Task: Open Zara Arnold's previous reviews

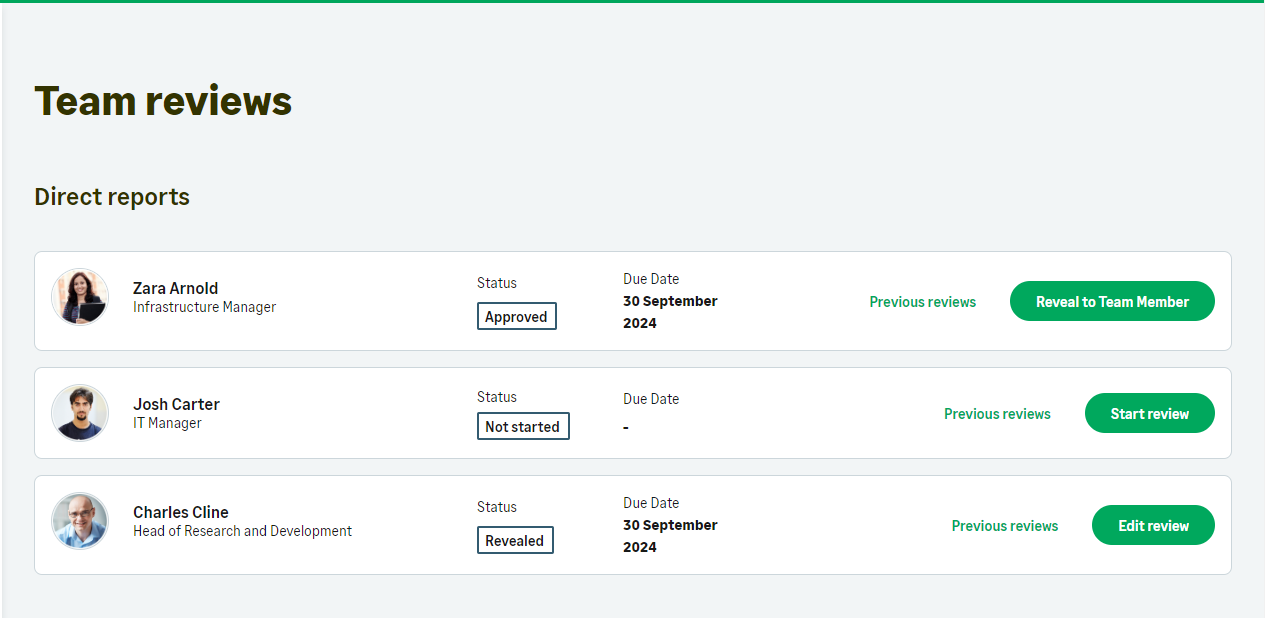Action: (x=922, y=301)
